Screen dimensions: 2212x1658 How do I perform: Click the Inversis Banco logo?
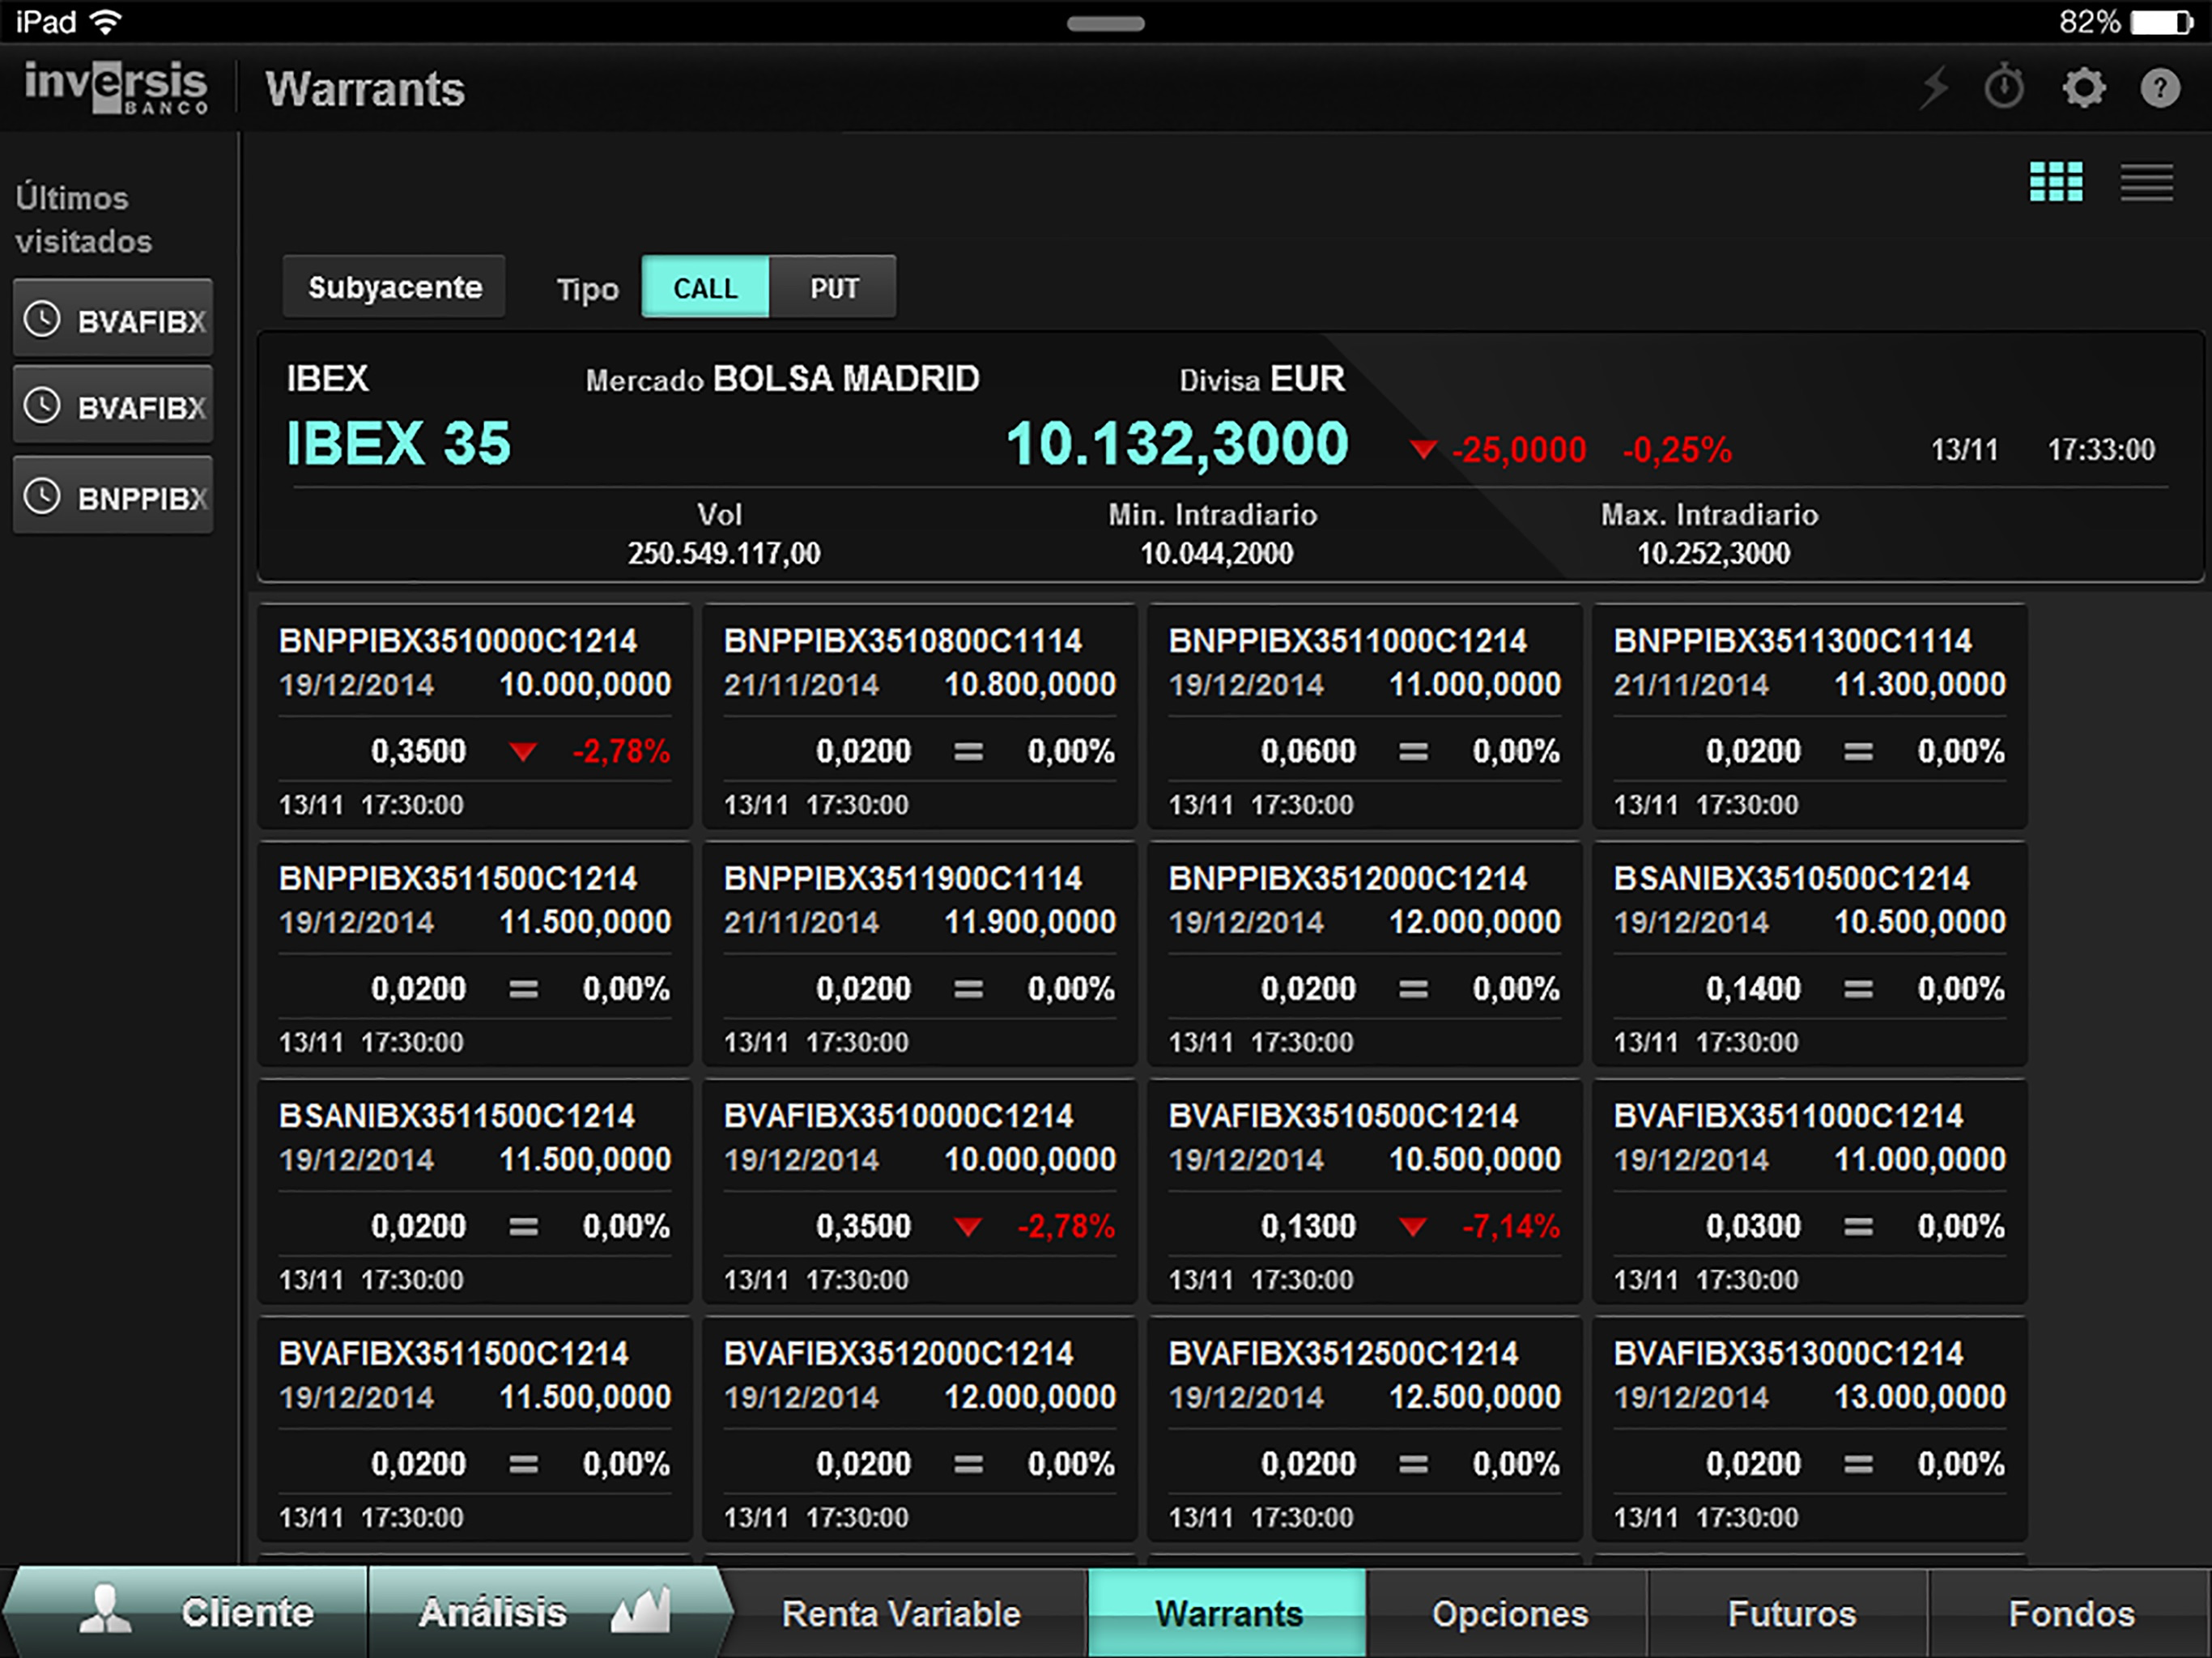click(x=116, y=87)
